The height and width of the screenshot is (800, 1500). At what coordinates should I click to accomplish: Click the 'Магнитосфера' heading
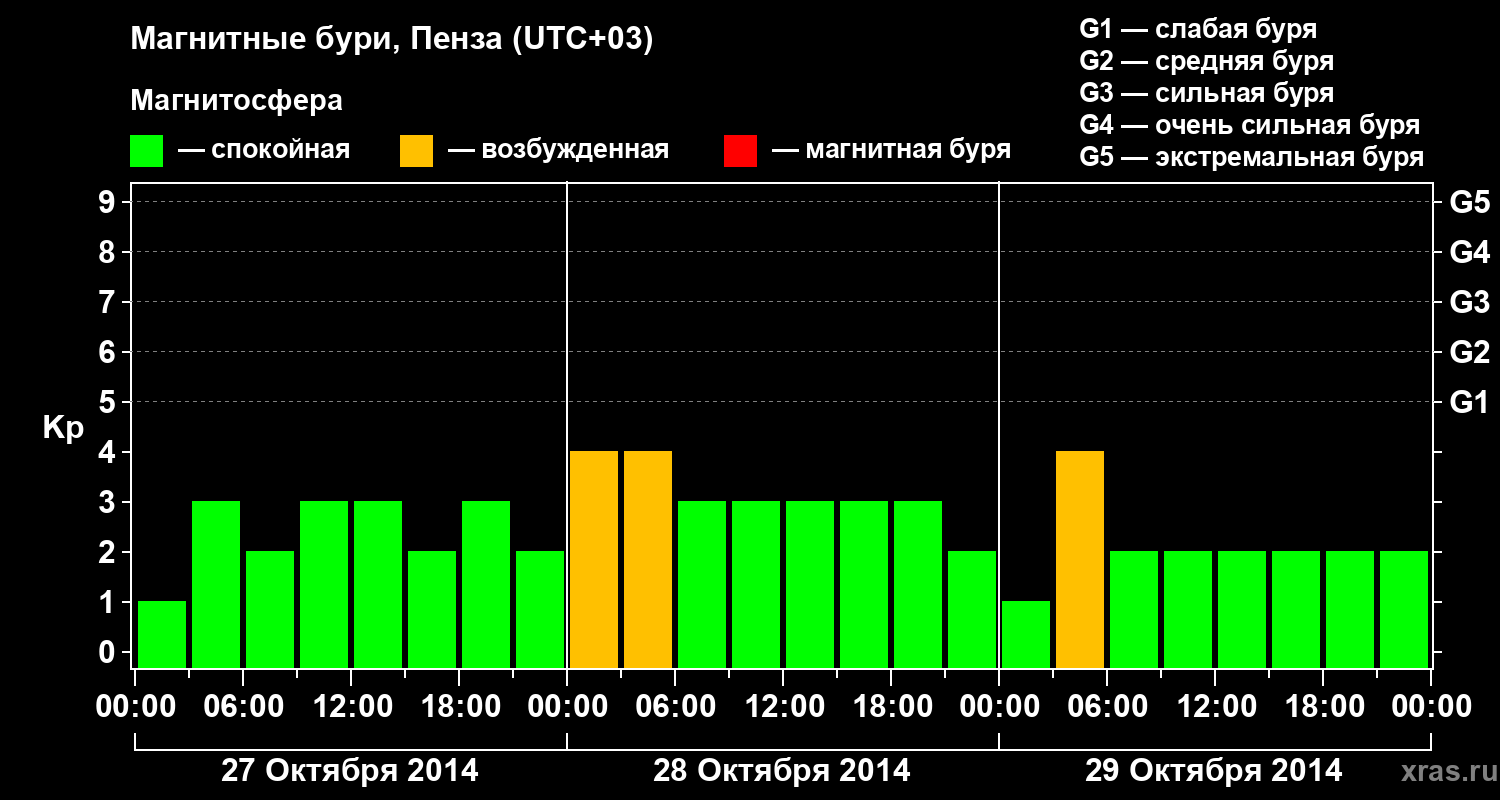click(236, 101)
